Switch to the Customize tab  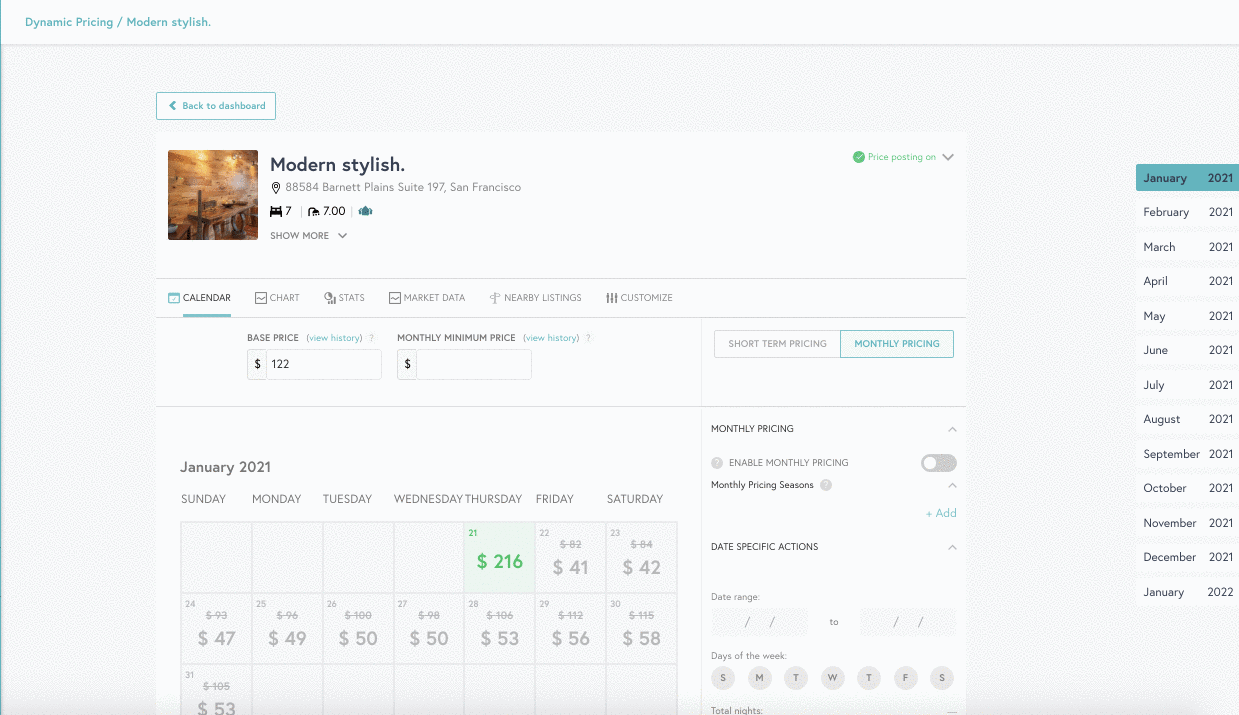[639, 298]
